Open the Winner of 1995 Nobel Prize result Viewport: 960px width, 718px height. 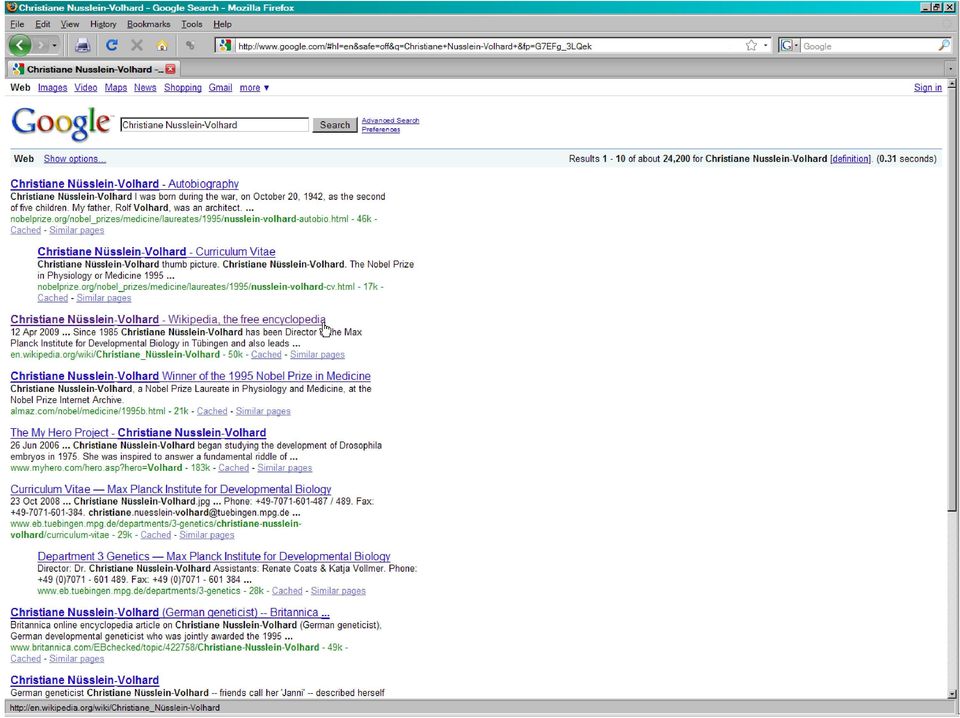(x=190, y=376)
